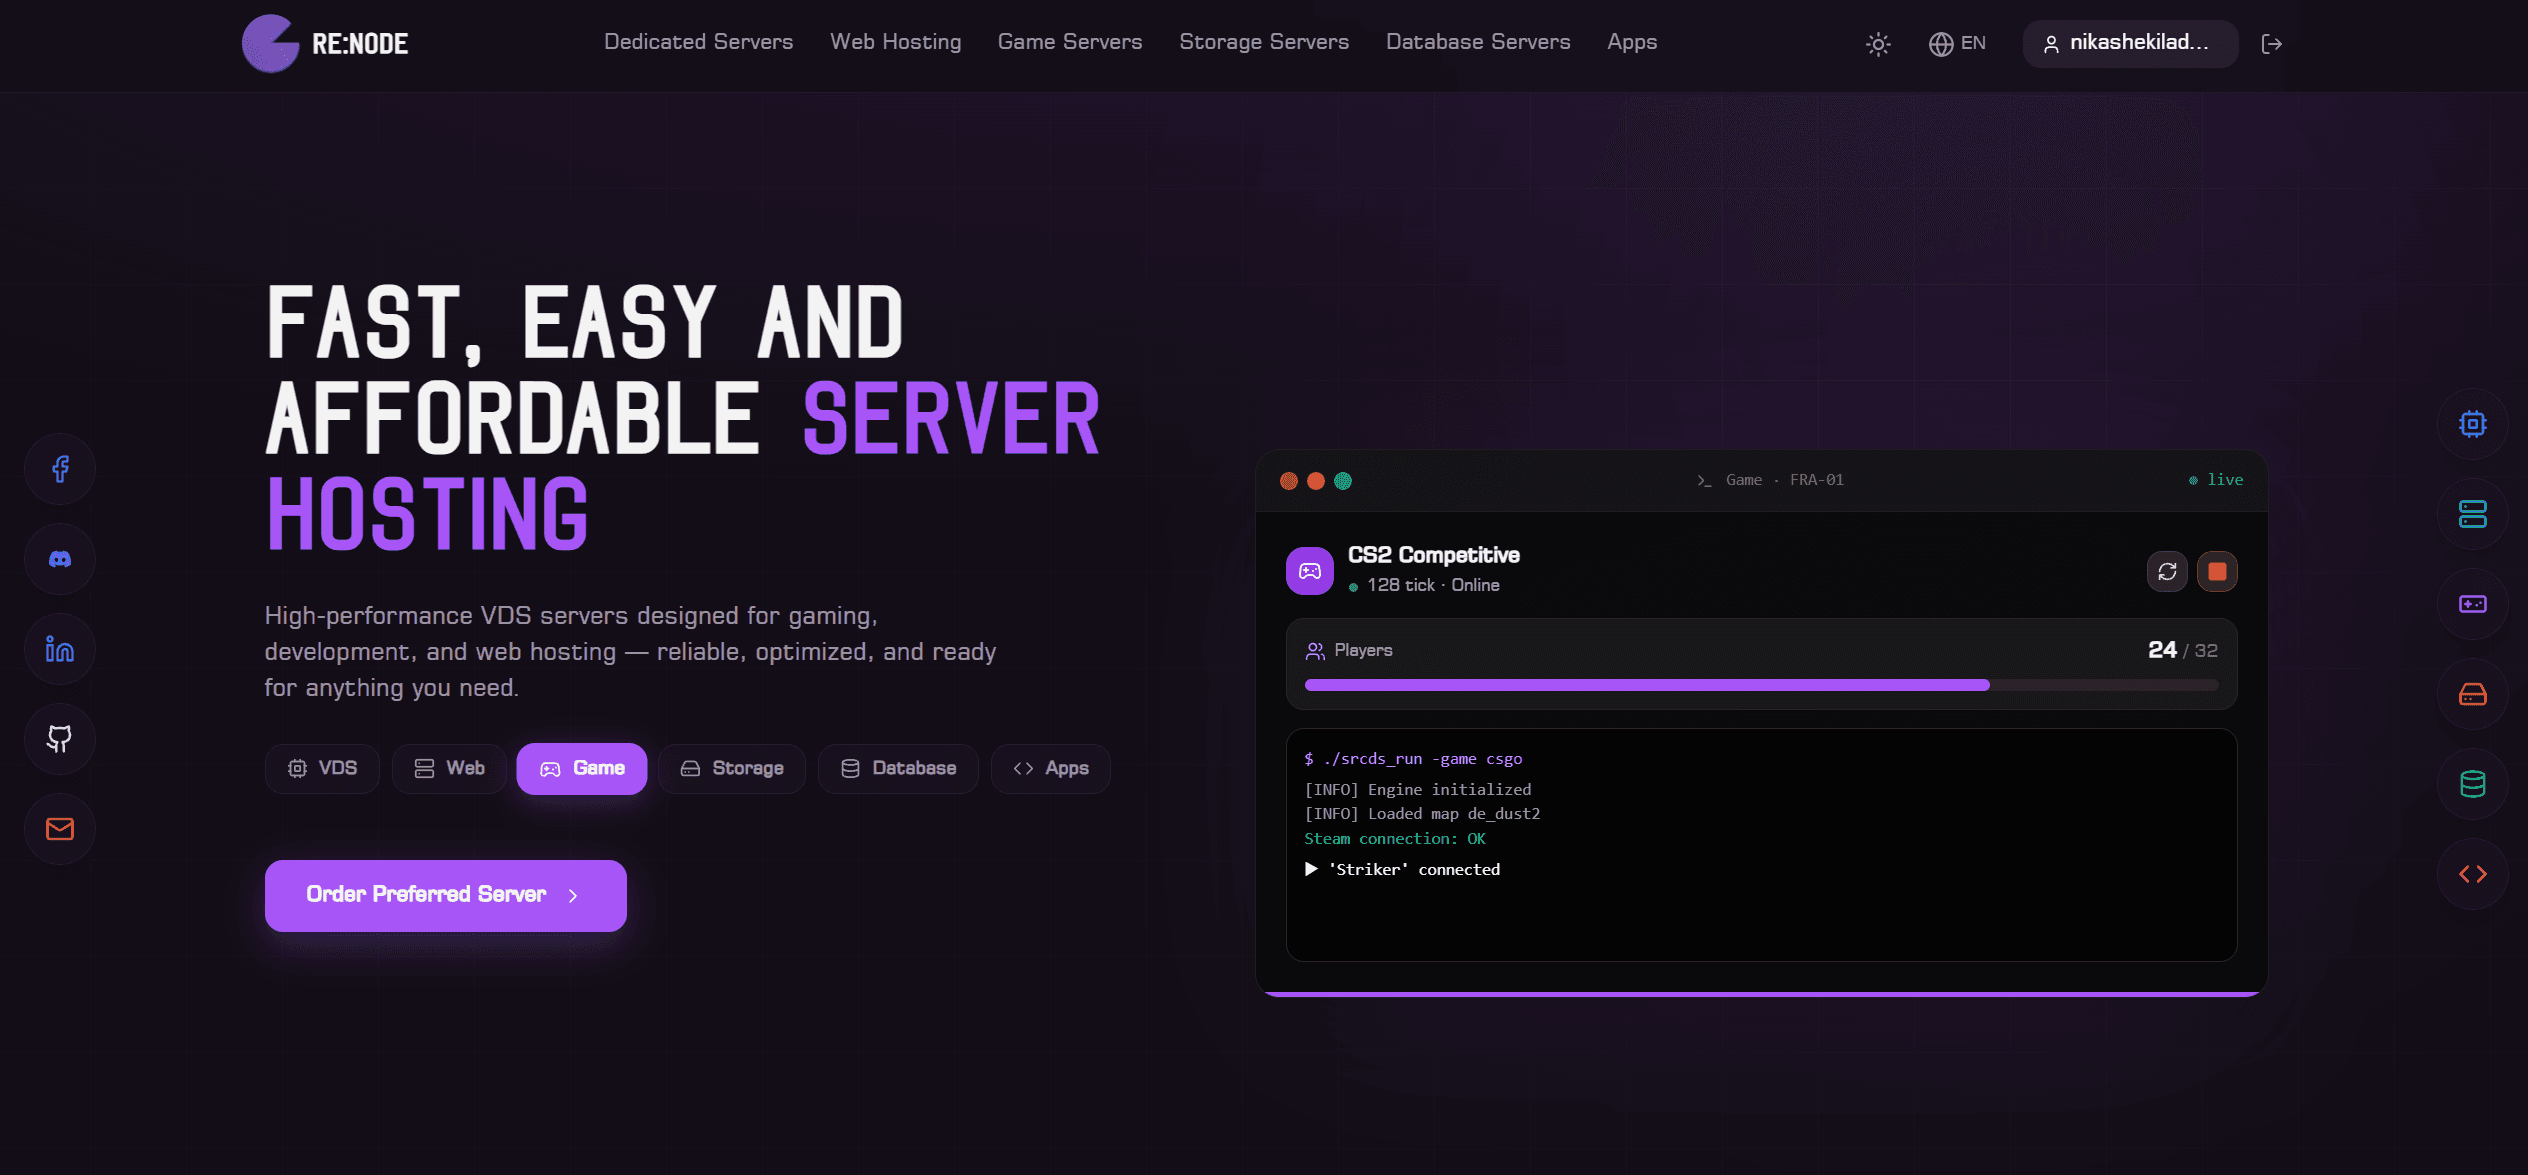The image size is (2528, 1175).
Task: Select the VDS server type chip
Action: [322, 768]
